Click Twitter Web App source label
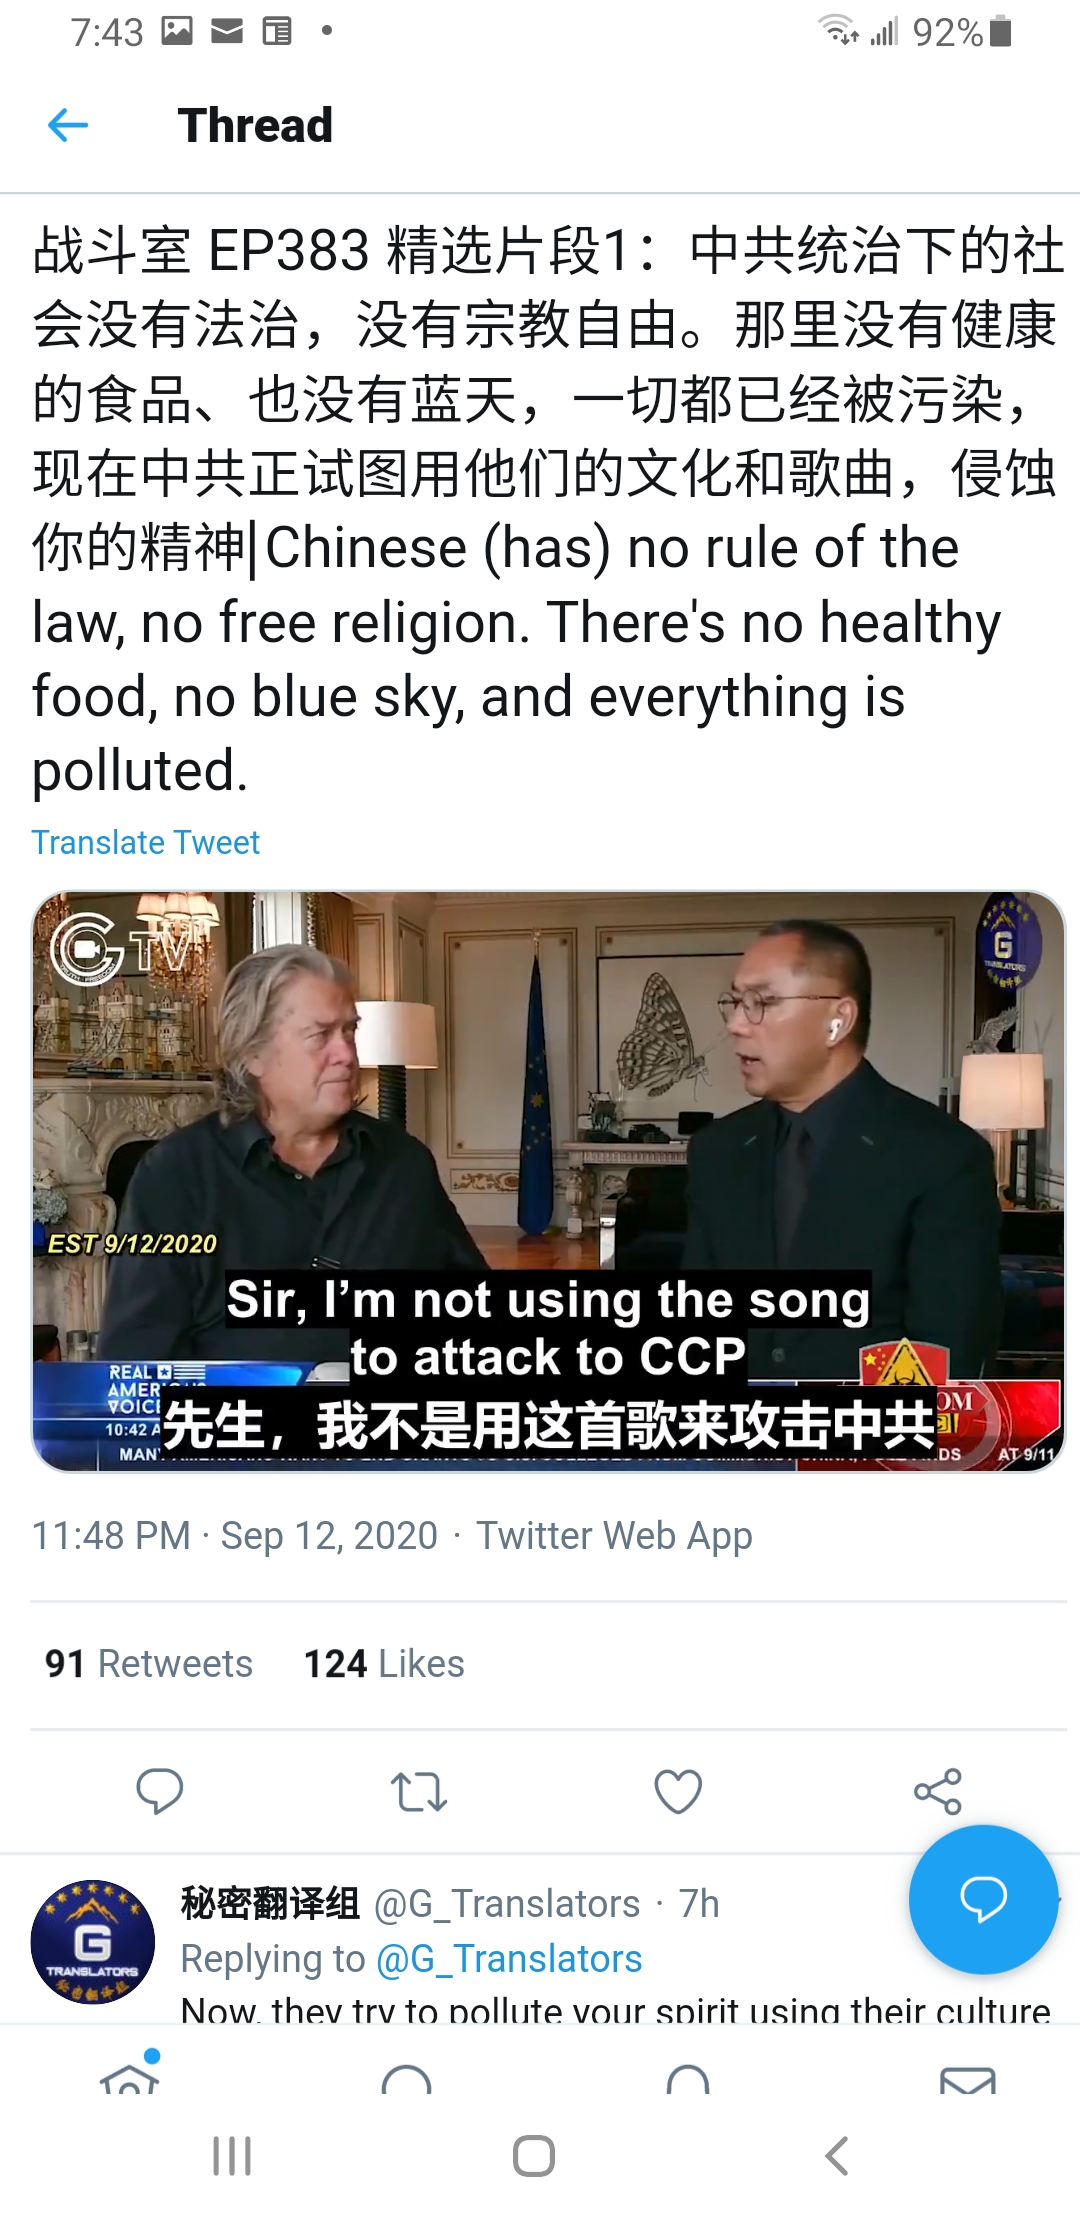1080x2220 pixels. pyautogui.click(x=614, y=1536)
